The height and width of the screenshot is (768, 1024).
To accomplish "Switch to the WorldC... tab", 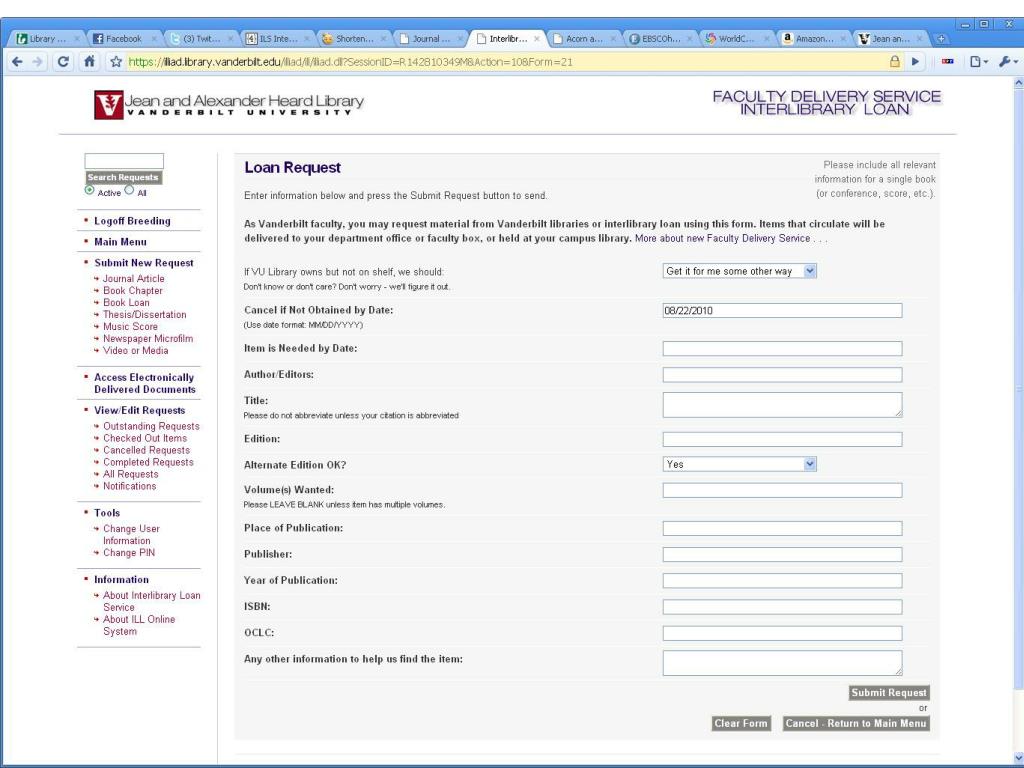I will tap(737, 39).
